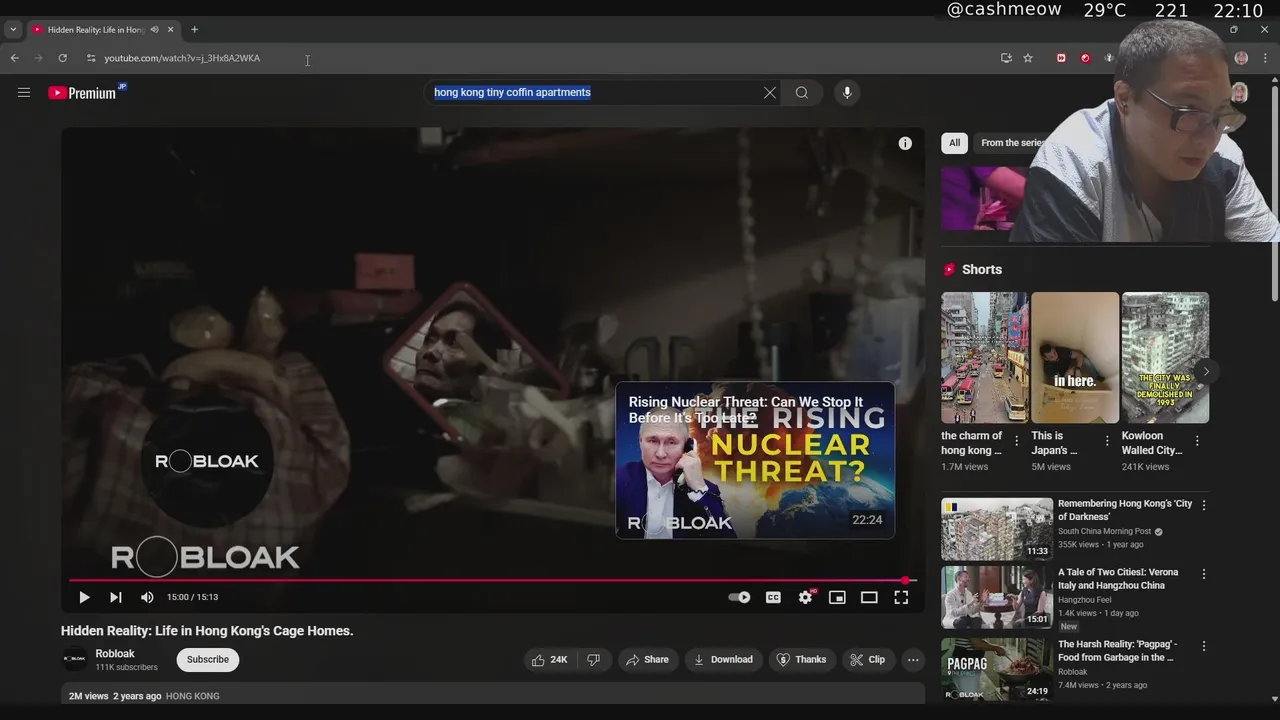Open 'the charm of hong kong' Short
Image resolution: width=1280 pixels, height=720 pixels.
(984, 358)
